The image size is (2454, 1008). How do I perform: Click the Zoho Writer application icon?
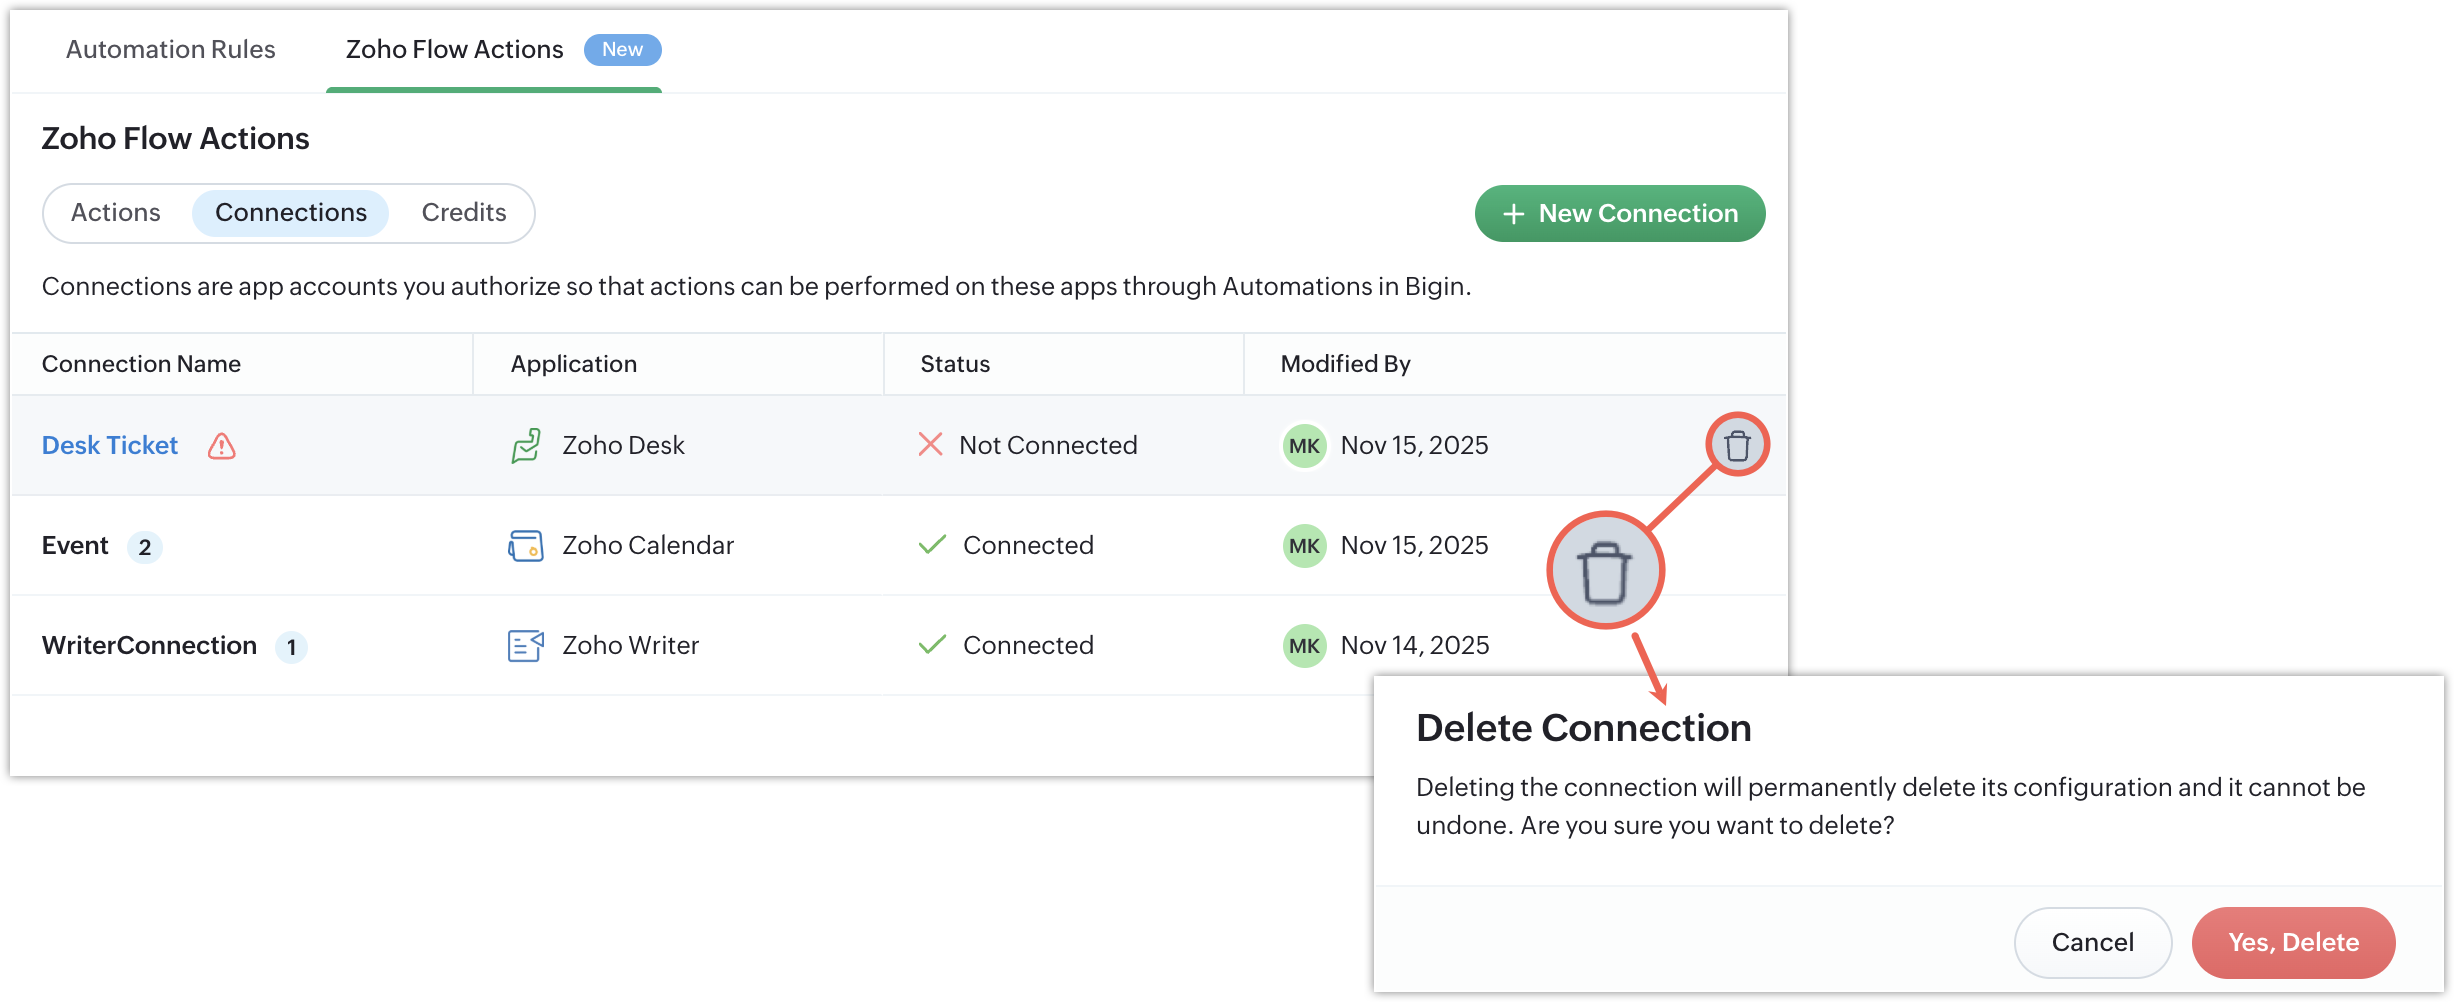526,646
